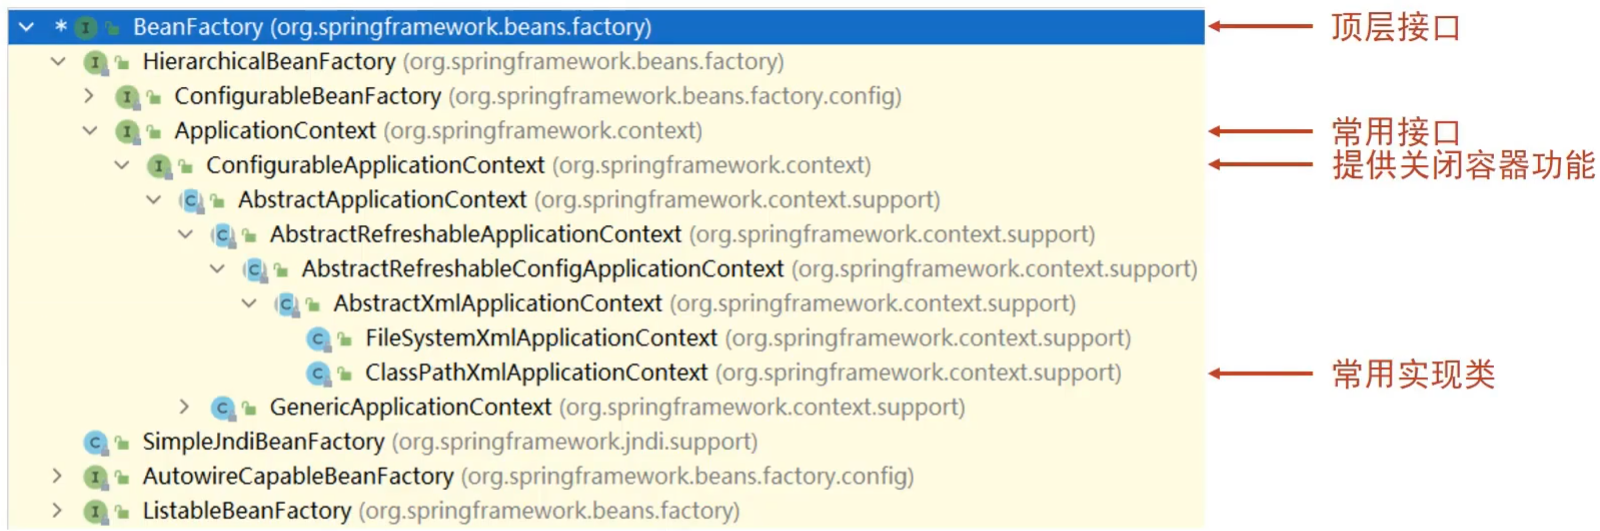Select the AbstractRefreshableApplicationContext entry

click(475, 235)
